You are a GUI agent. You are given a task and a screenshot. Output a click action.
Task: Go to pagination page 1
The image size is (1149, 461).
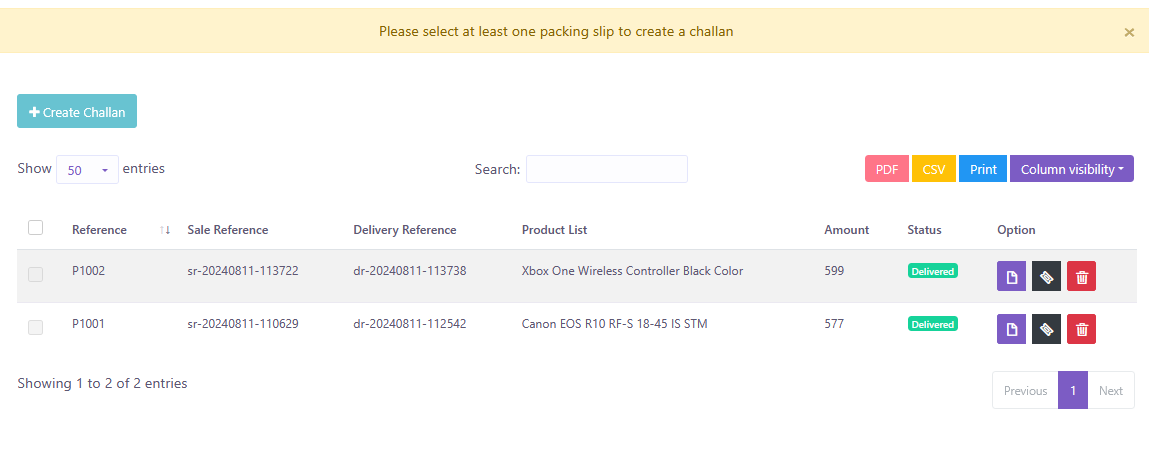[1072, 391]
